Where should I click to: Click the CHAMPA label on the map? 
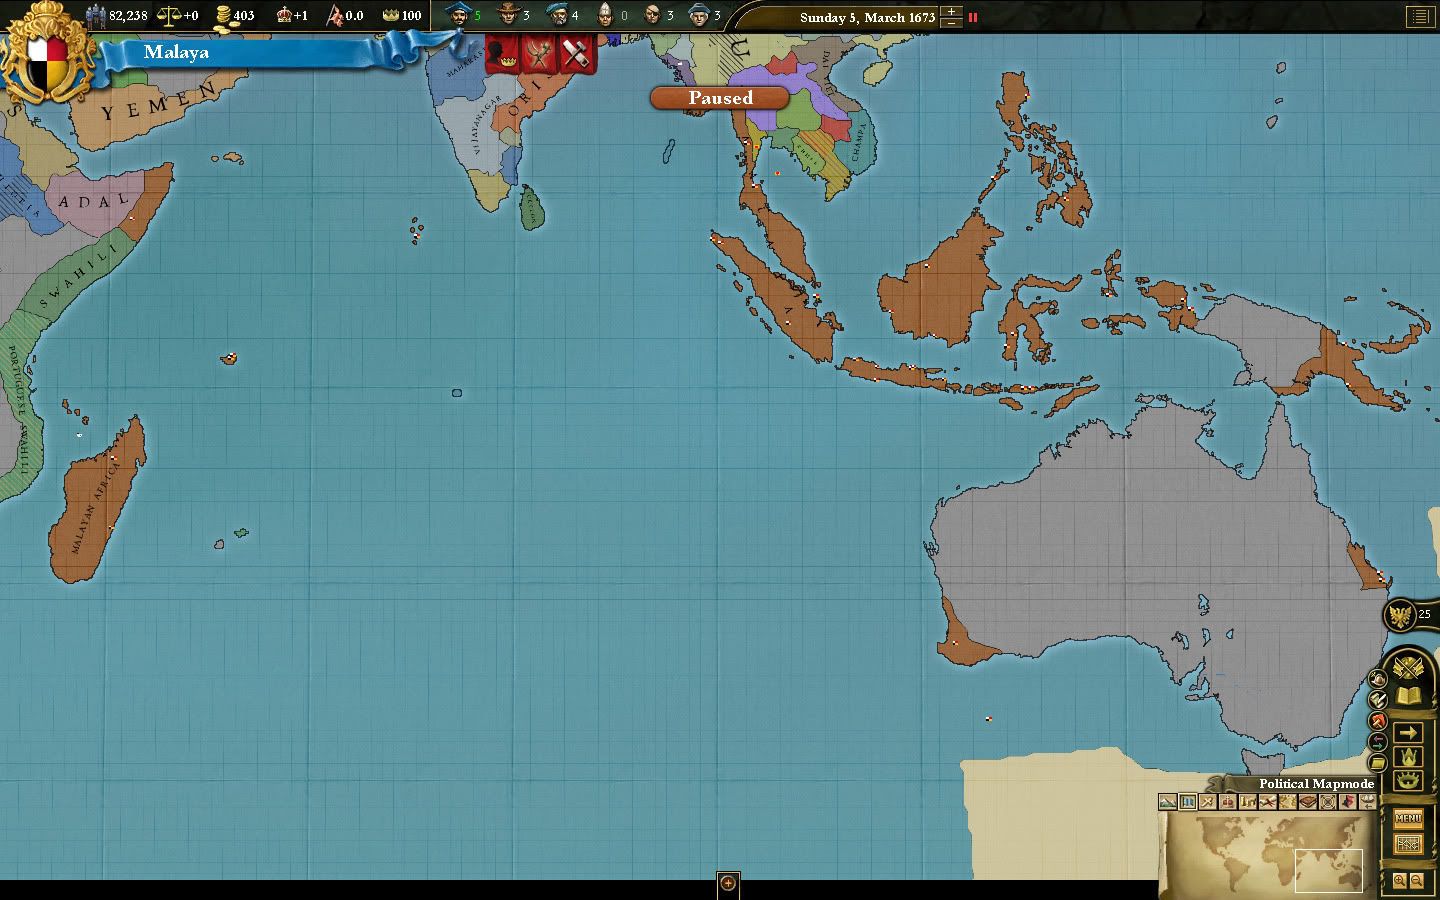[x=860, y=141]
